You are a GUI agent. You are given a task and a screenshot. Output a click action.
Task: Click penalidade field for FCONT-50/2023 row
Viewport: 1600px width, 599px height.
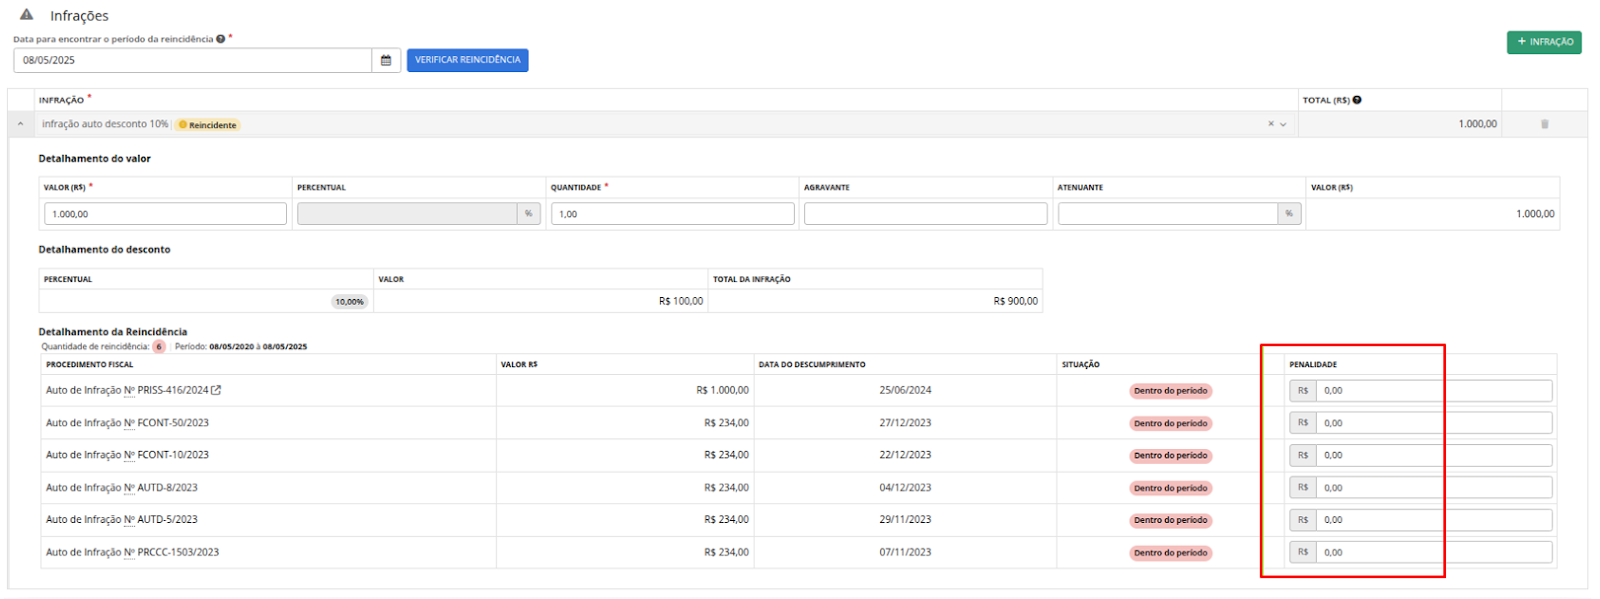(1434, 423)
